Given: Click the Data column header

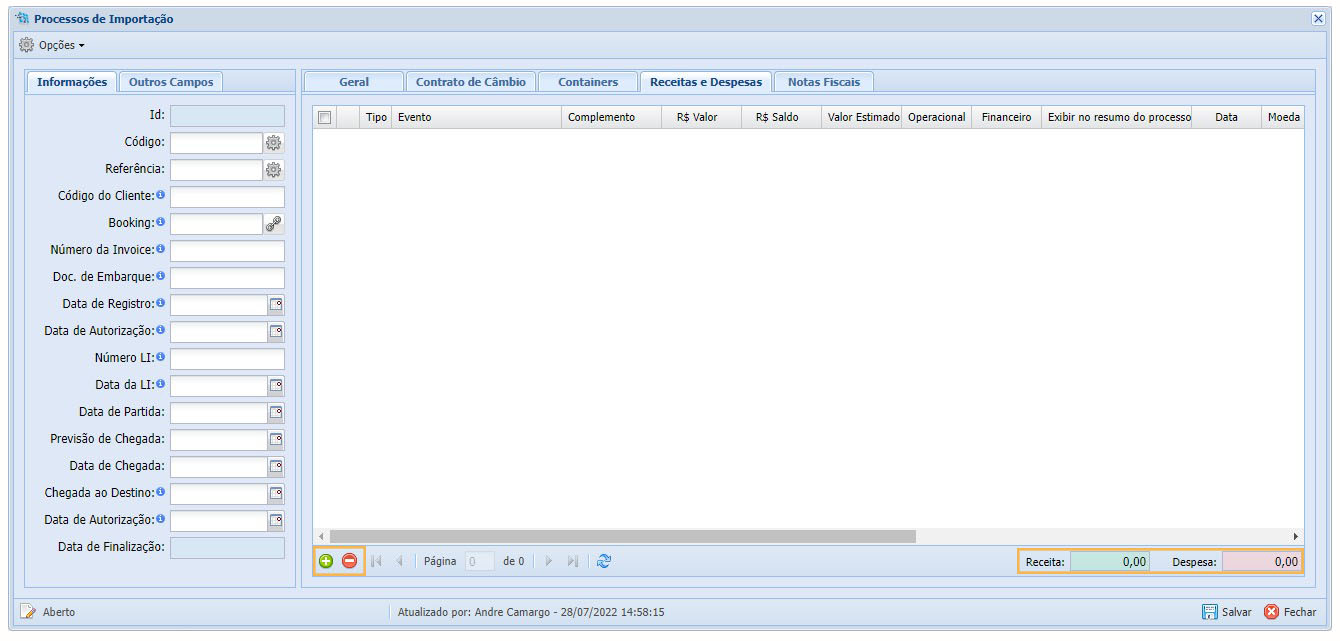Looking at the screenshot, I should (x=1227, y=117).
